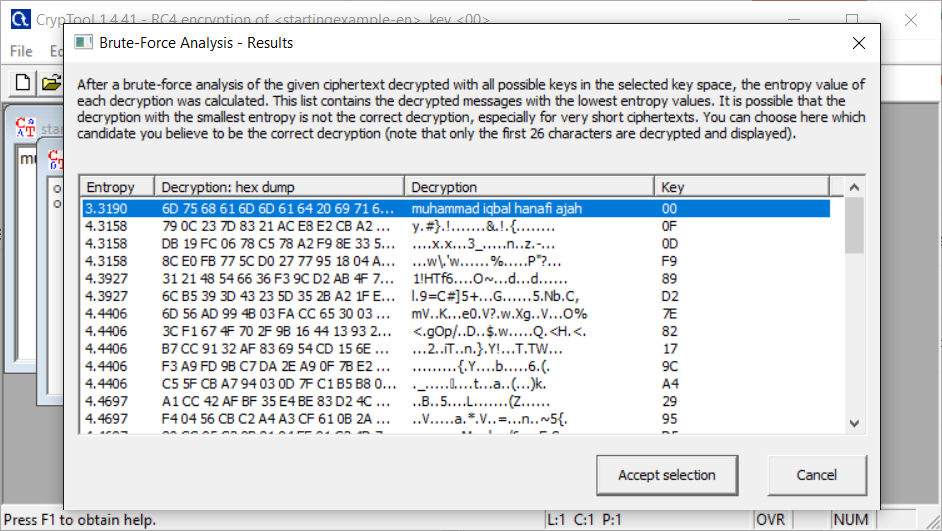The width and height of the screenshot is (942, 531).
Task: Sort results by Entropy column header
Action: pyautogui.click(x=117, y=187)
